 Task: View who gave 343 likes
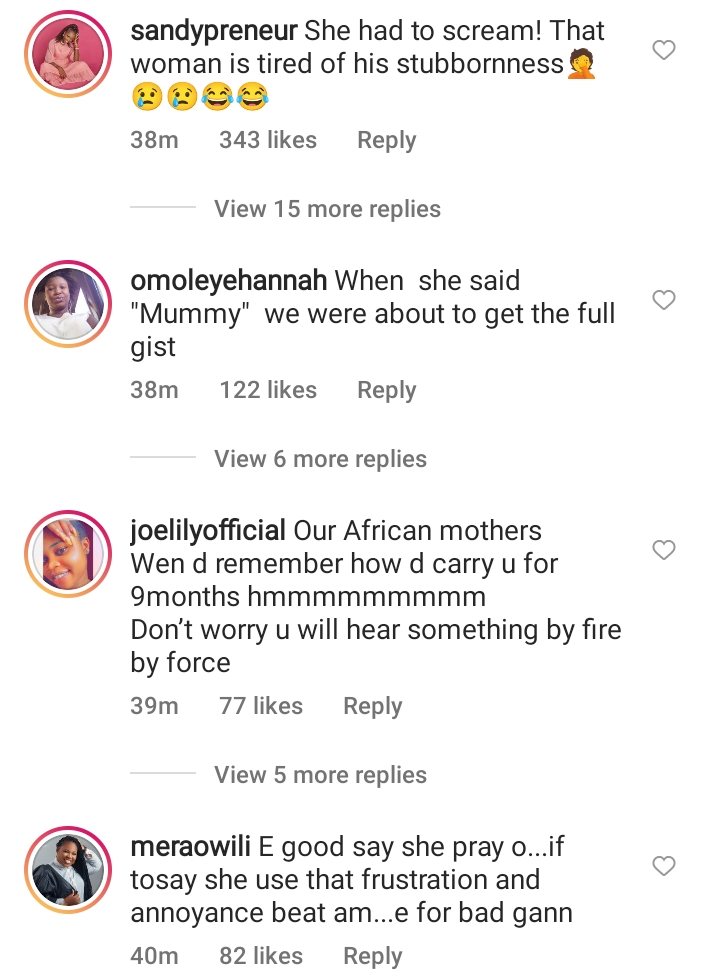267,141
